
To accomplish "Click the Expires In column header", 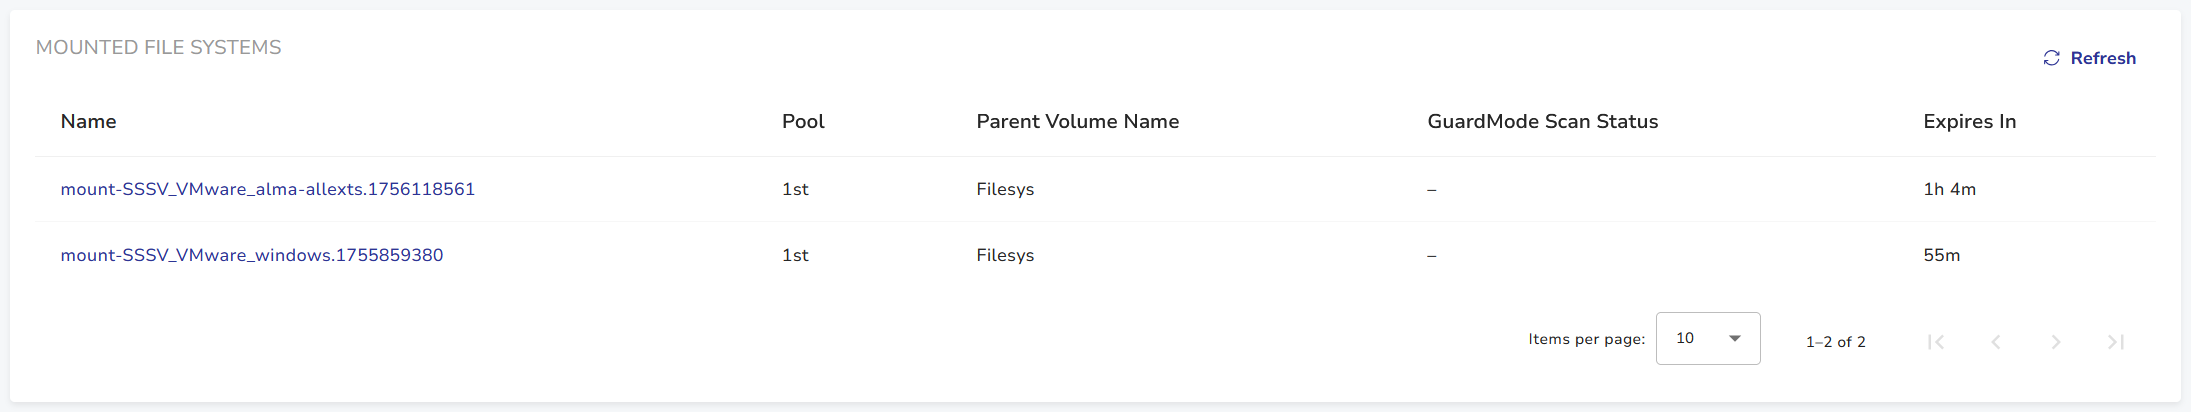I will click(1969, 121).
